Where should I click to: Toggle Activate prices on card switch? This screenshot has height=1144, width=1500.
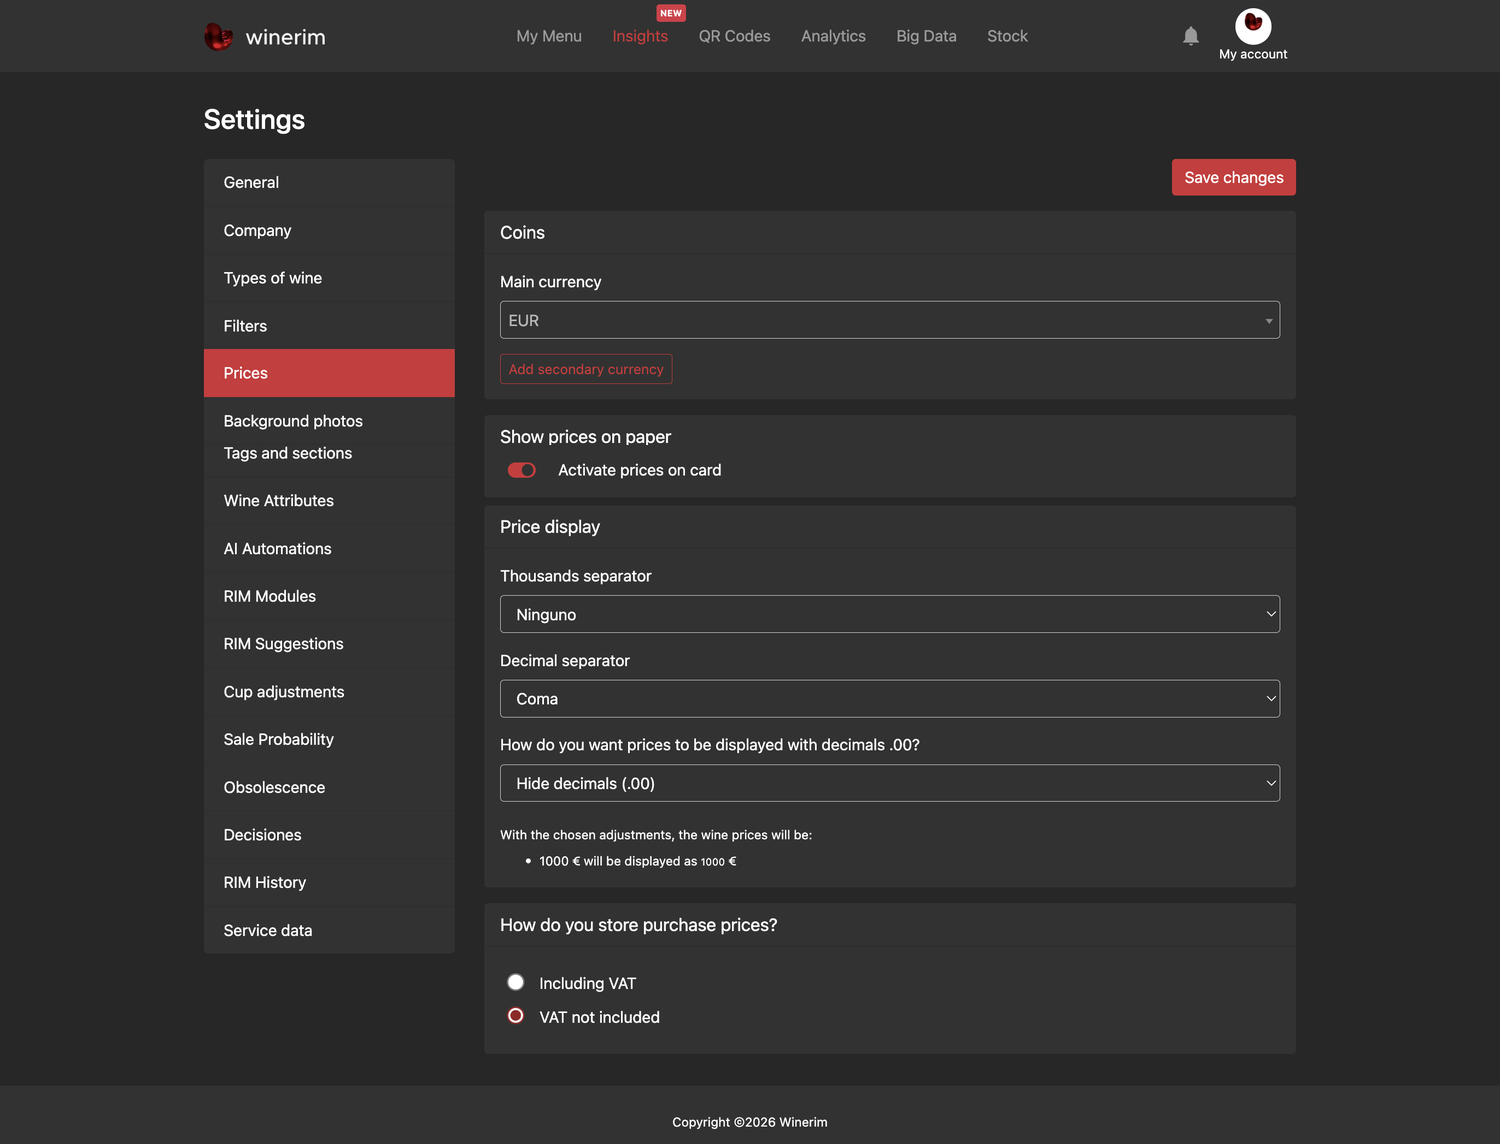coord(522,470)
